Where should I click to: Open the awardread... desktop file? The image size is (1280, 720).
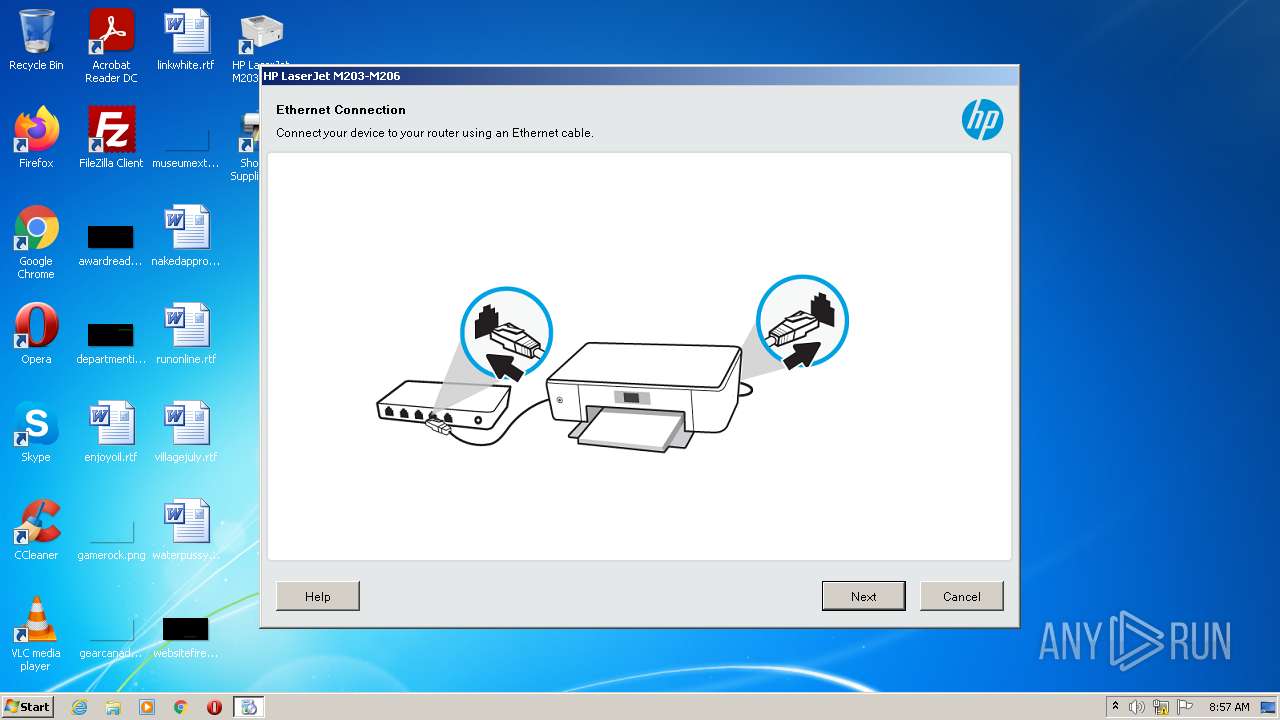[x=111, y=246]
